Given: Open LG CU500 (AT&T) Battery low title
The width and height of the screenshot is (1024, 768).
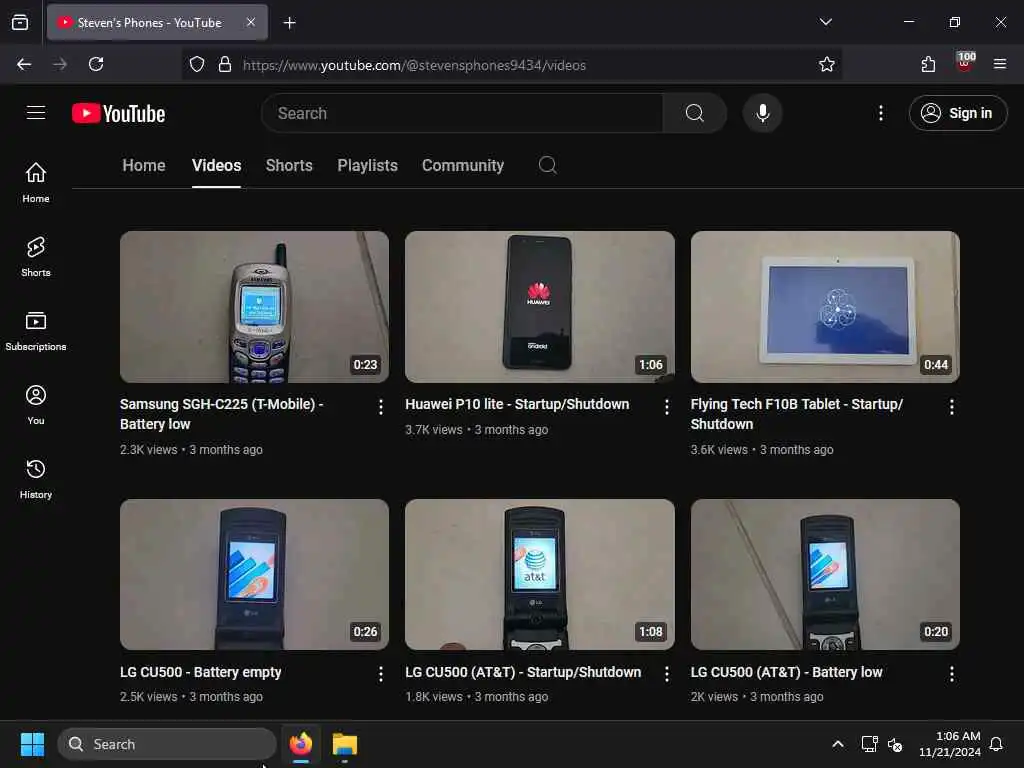Looking at the screenshot, I should tap(786, 672).
